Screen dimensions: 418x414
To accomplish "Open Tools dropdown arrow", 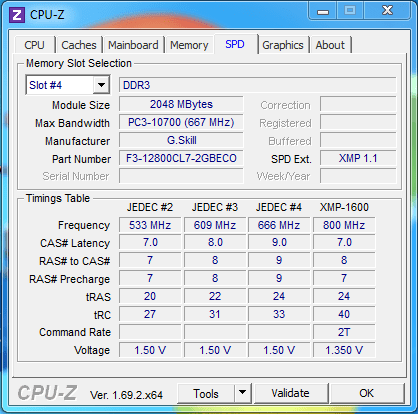I will [243, 393].
